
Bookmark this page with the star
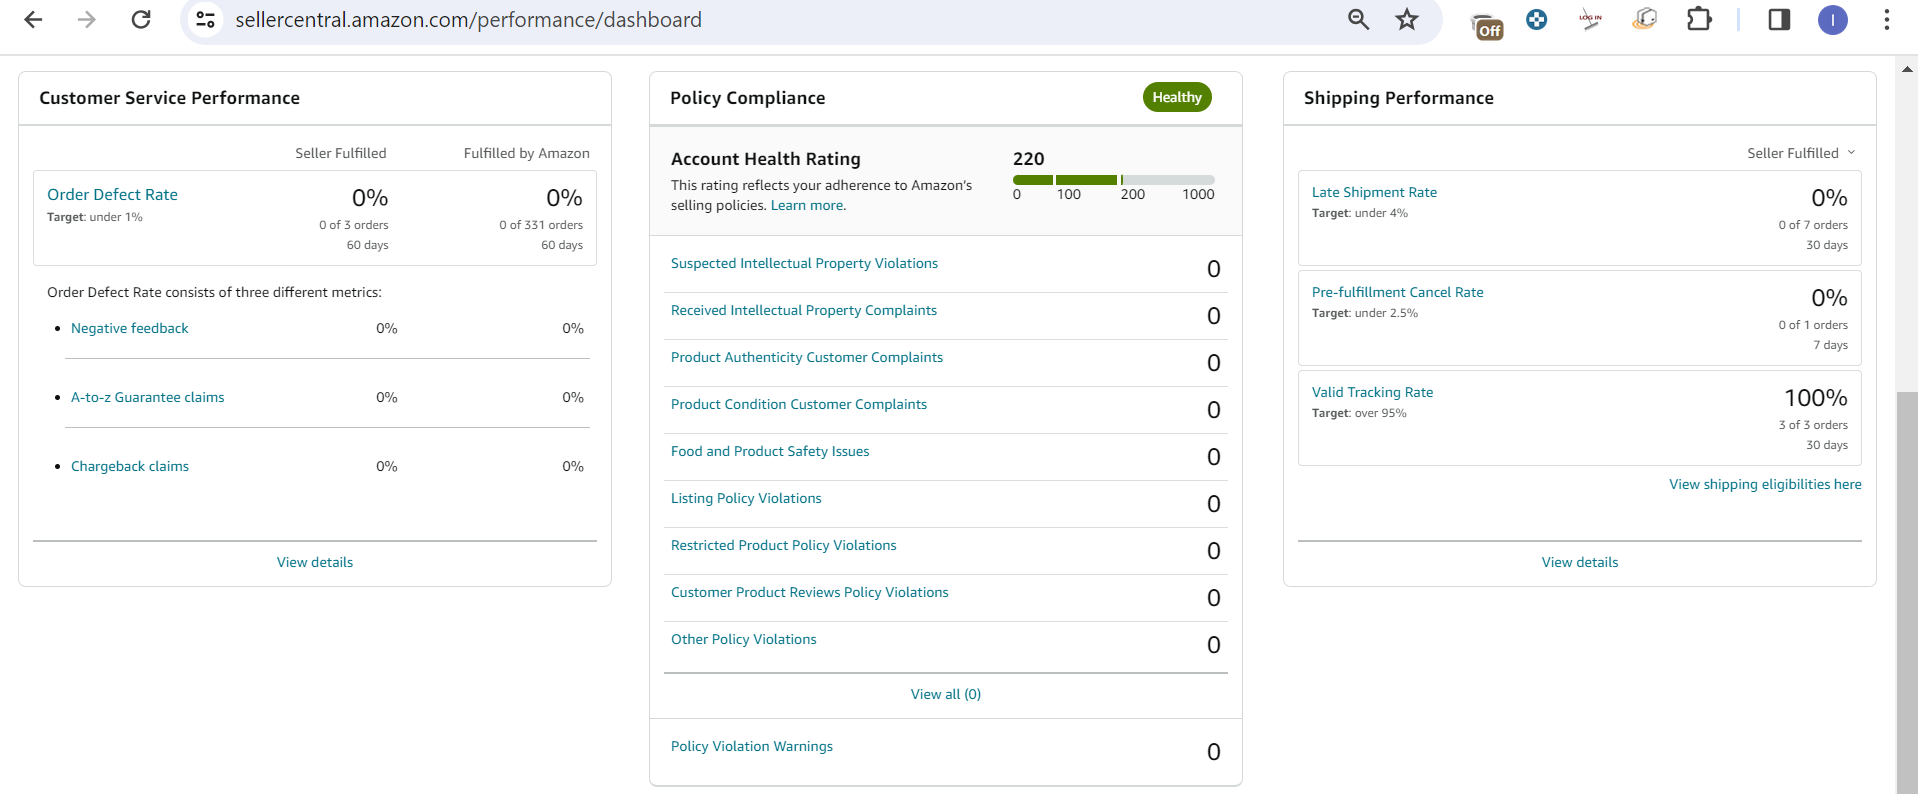point(1407,20)
